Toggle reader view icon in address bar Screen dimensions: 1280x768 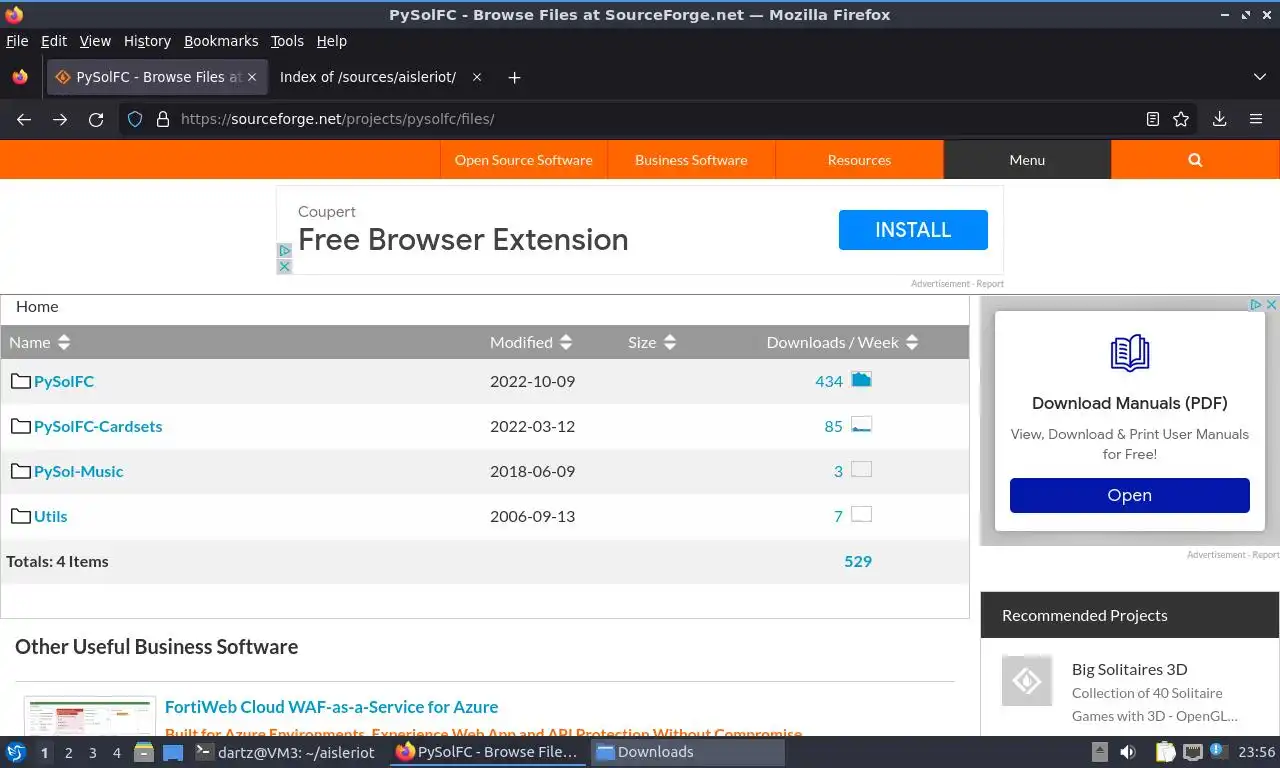click(x=1153, y=119)
